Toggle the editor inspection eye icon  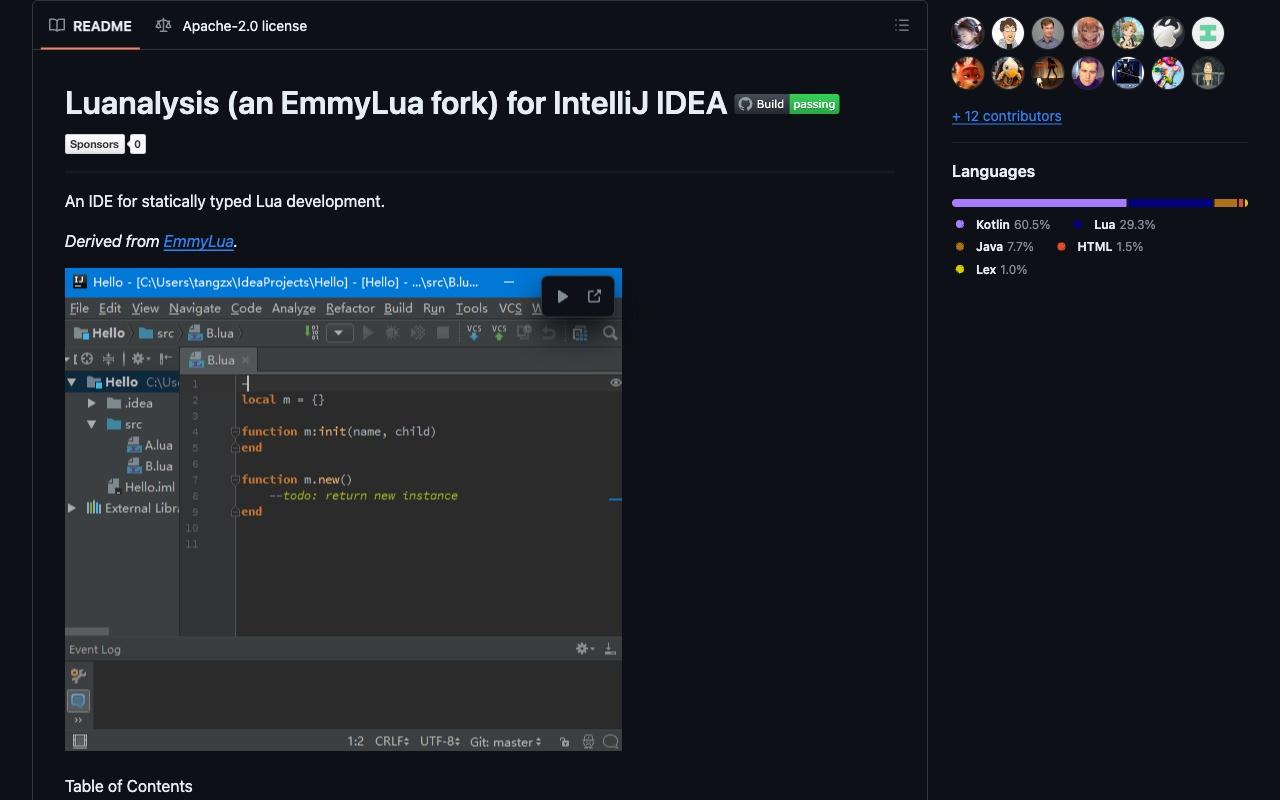point(615,382)
